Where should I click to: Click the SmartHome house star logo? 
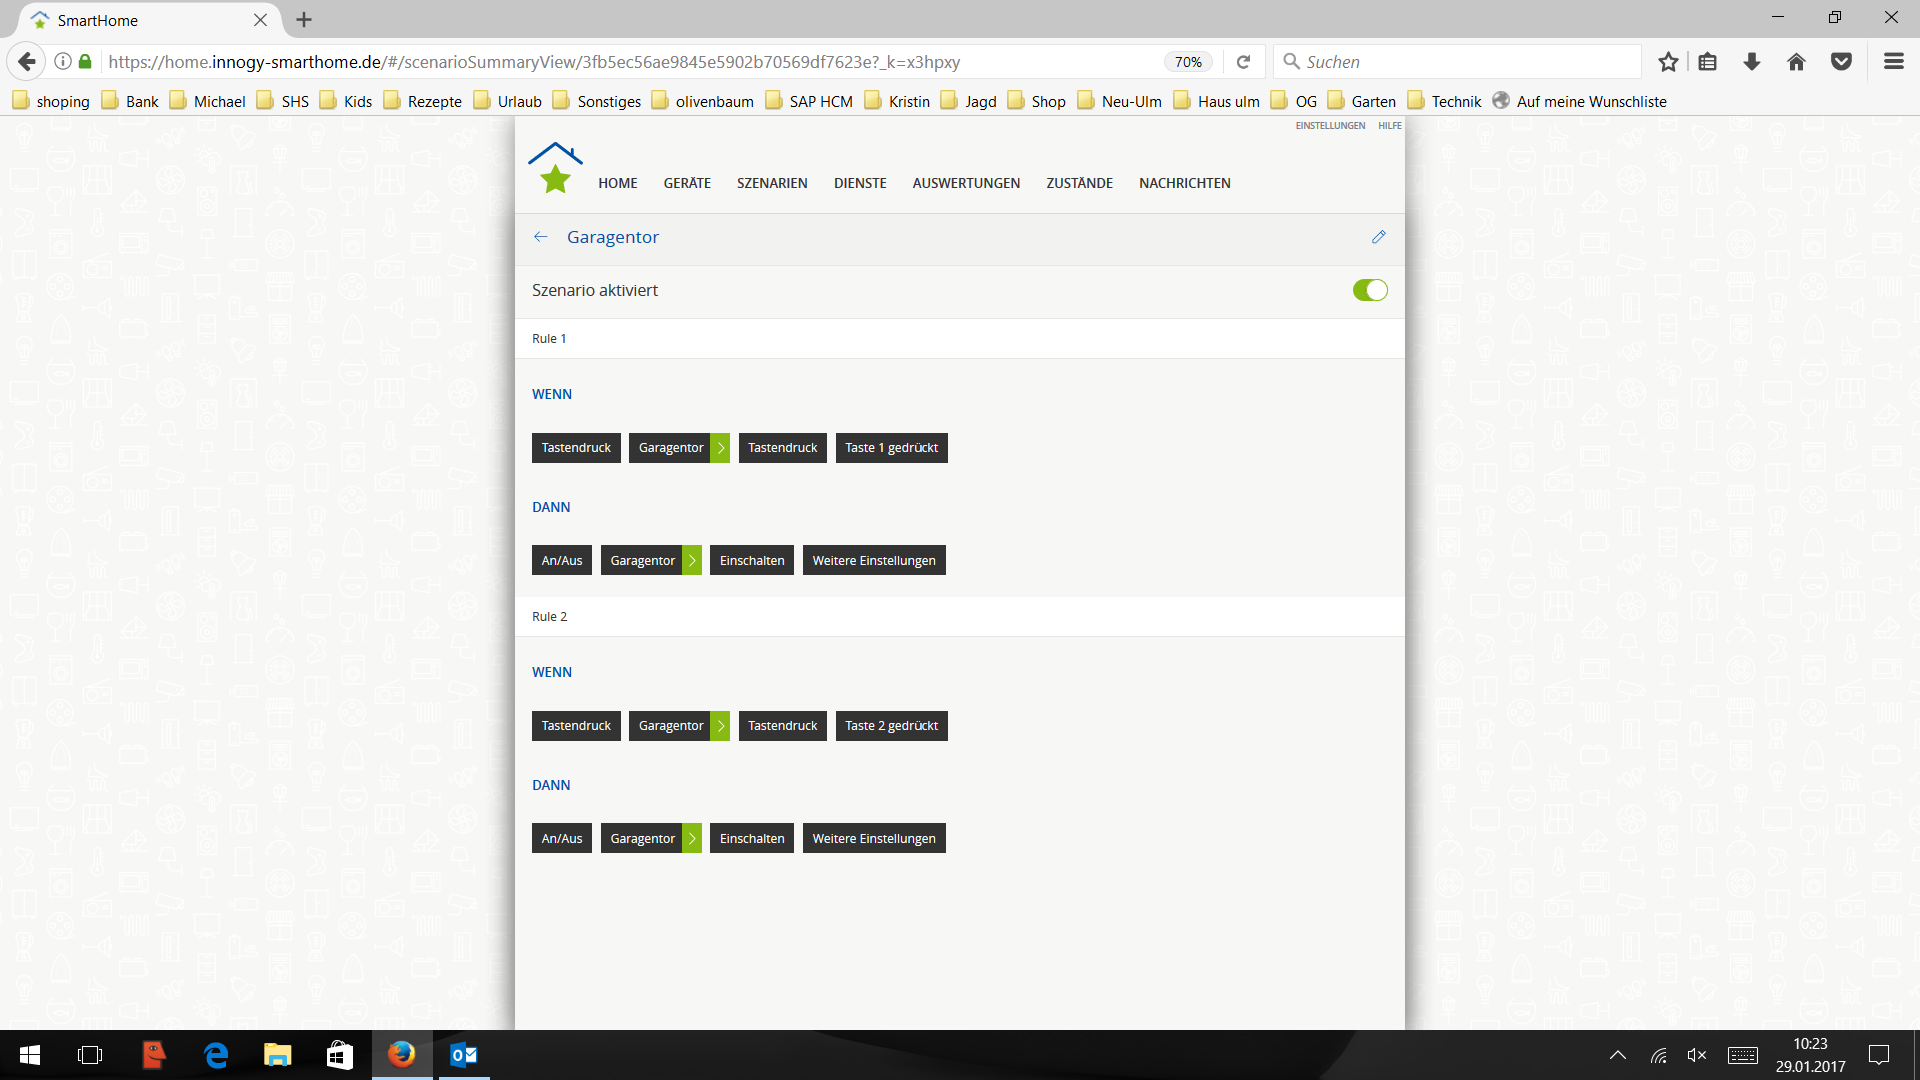click(555, 168)
